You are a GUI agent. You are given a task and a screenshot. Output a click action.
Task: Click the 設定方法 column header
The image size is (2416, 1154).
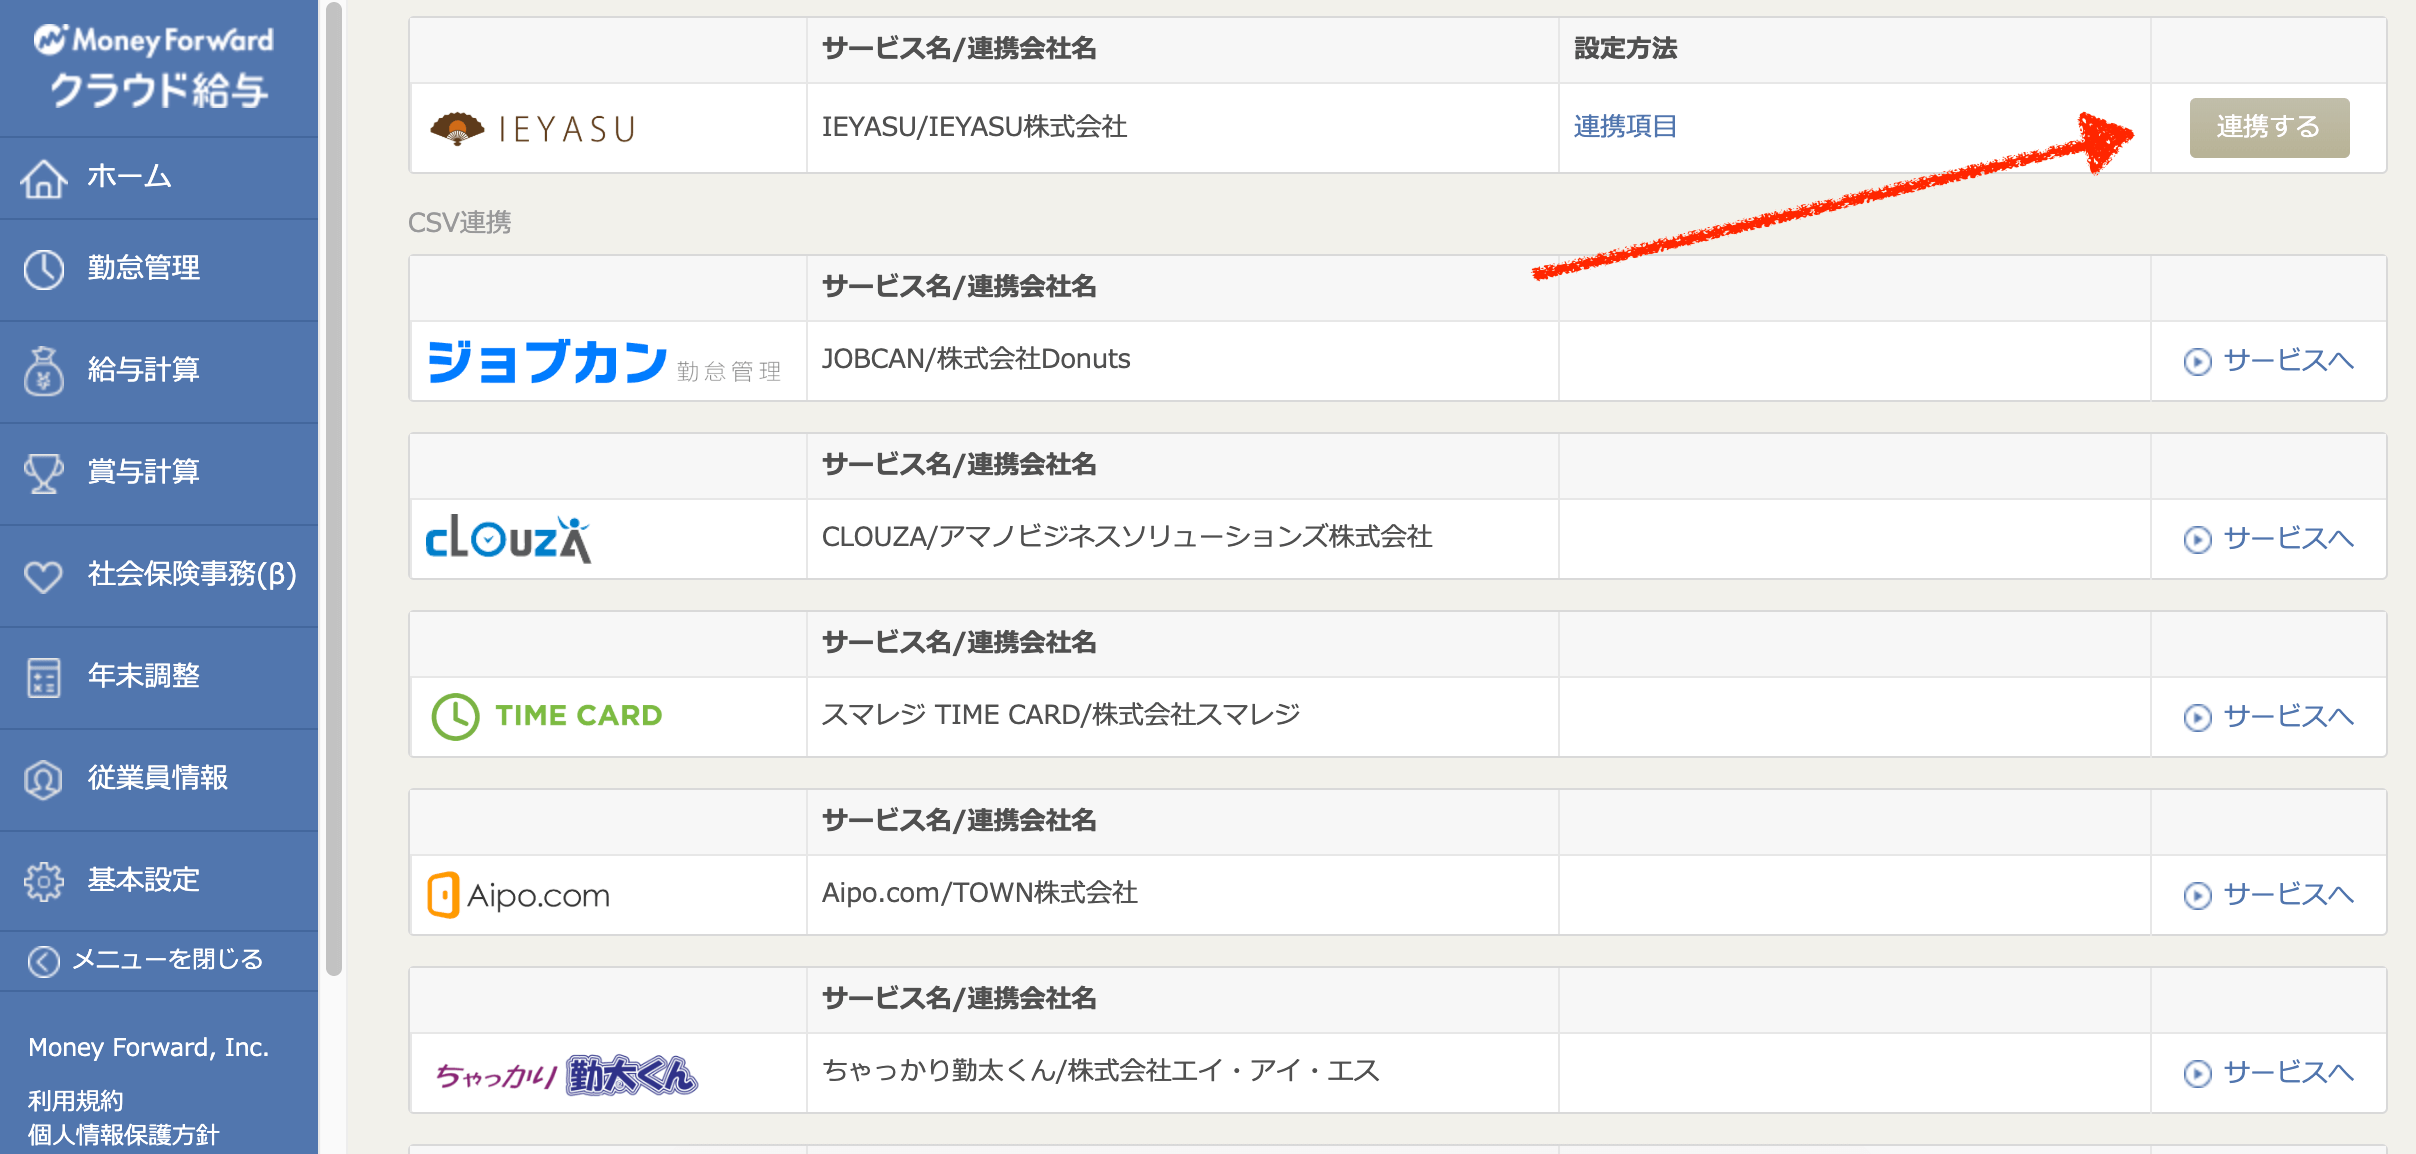[1625, 48]
